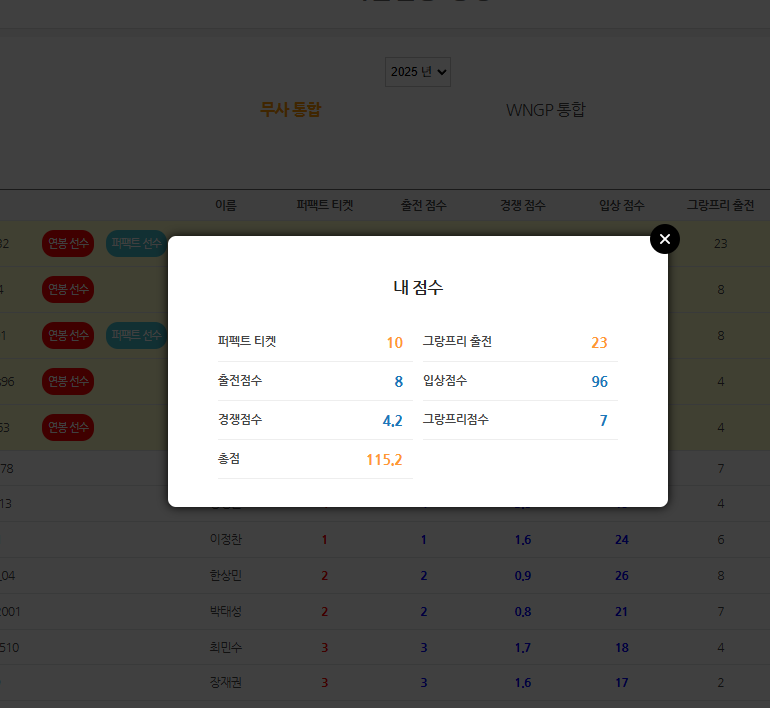Switch to the 무사 통합 tab
This screenshot has width=770, height=708.
click(291, 109)
